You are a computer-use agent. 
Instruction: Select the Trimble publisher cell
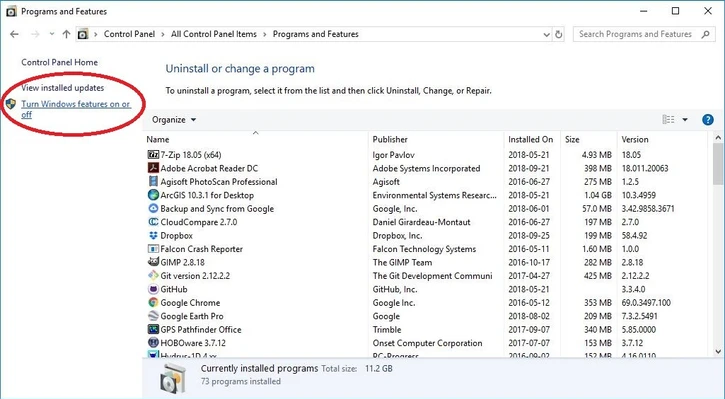point(387,330)
